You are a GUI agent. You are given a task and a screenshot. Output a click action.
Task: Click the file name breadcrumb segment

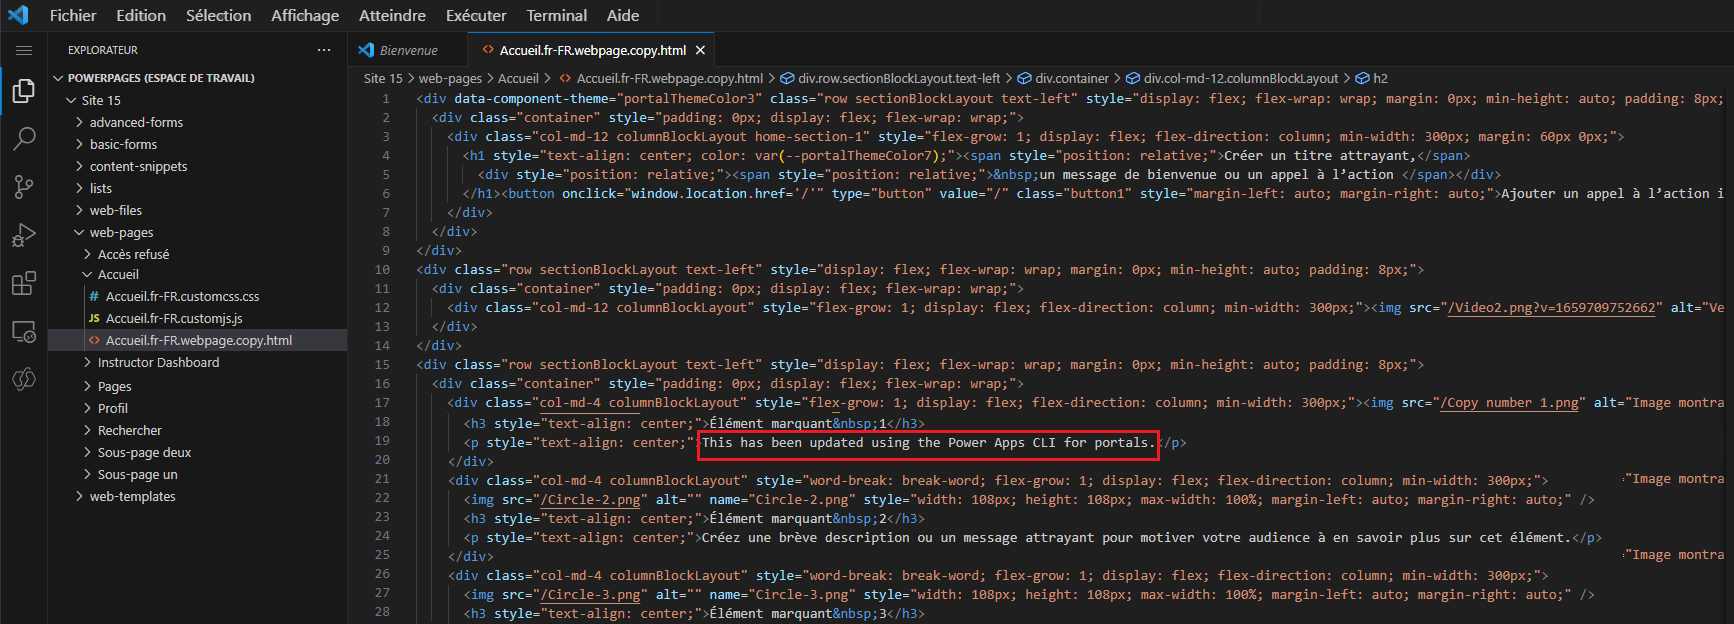[x=669, y=78]
